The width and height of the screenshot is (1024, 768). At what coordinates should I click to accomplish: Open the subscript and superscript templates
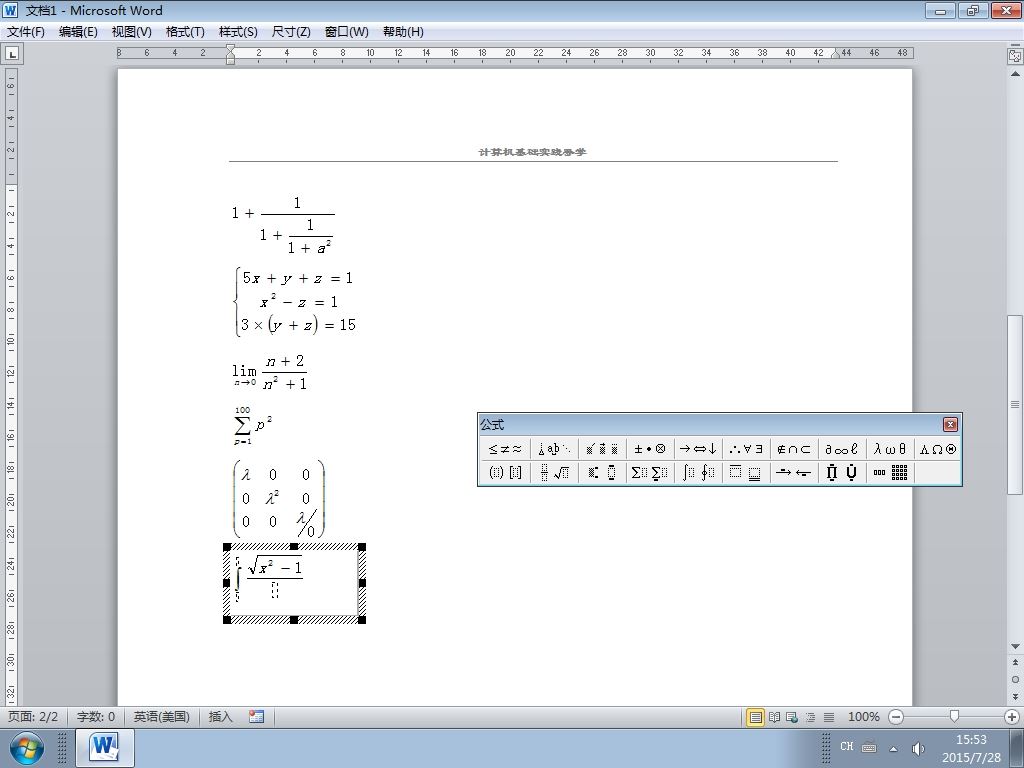[602, 472]
